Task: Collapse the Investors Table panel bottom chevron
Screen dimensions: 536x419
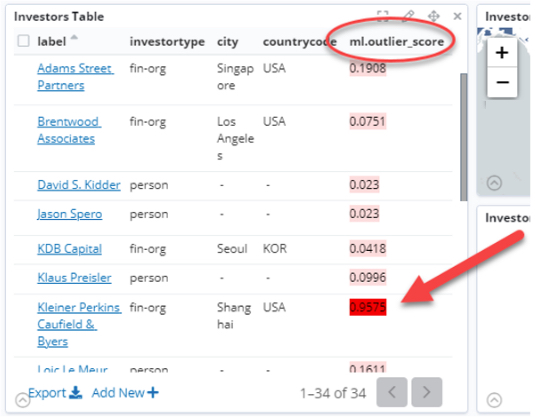Action: (x=23, y=400)
